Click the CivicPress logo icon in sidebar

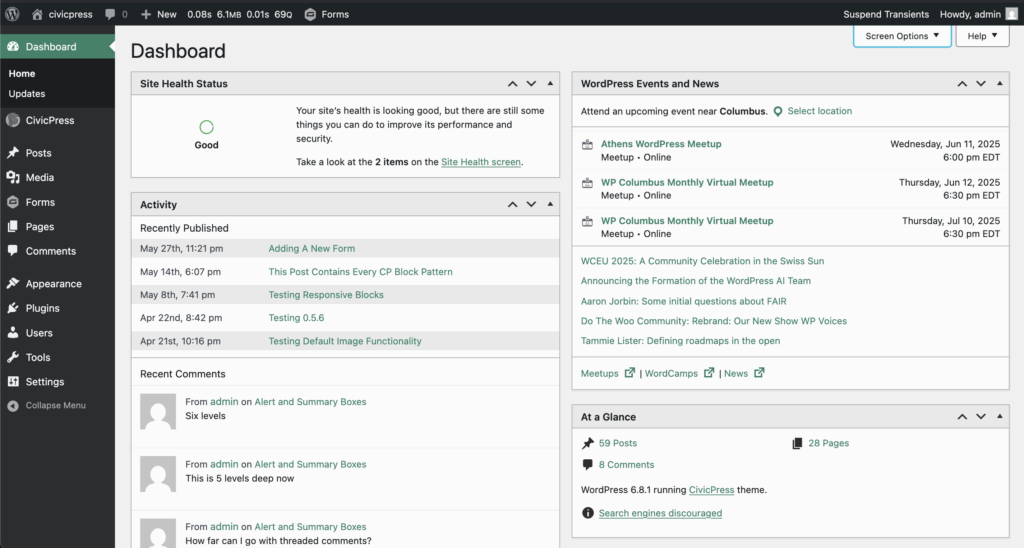point(12,120)
